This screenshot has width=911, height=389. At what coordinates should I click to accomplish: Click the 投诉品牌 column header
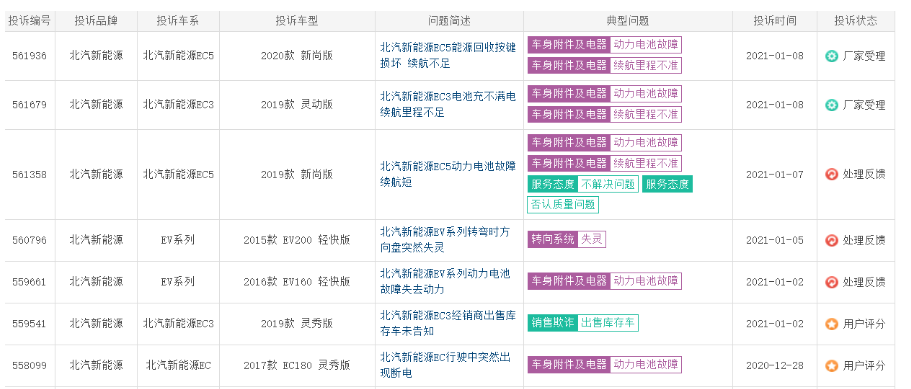(96, 21)
